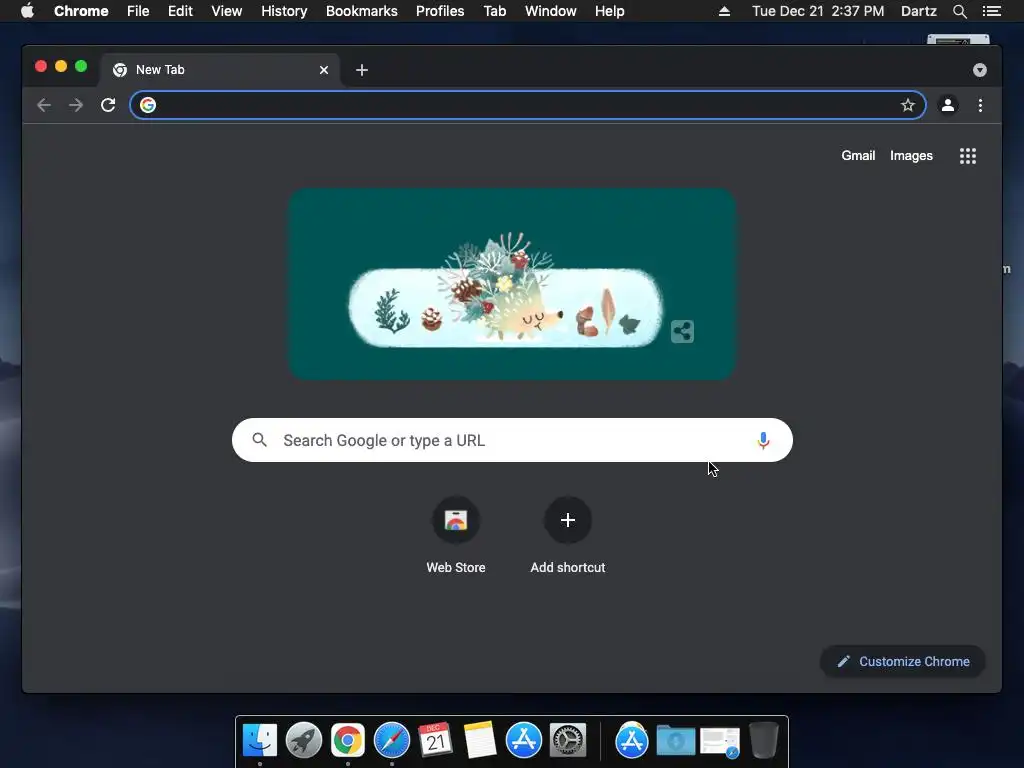Open the View menu
Viewport: 1024px width, 768px height.
click(x=227, y=11)
